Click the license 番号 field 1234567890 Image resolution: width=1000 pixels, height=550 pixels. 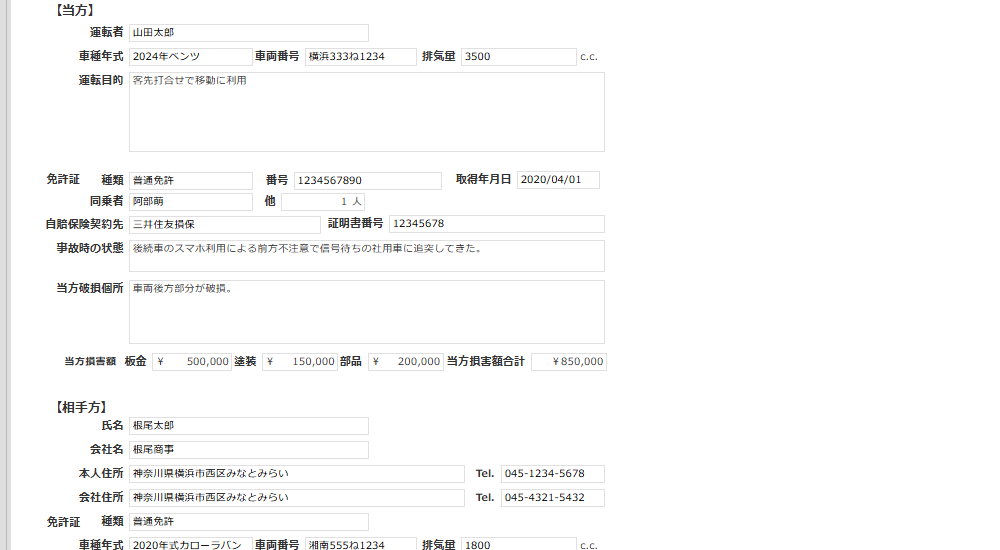366,181
